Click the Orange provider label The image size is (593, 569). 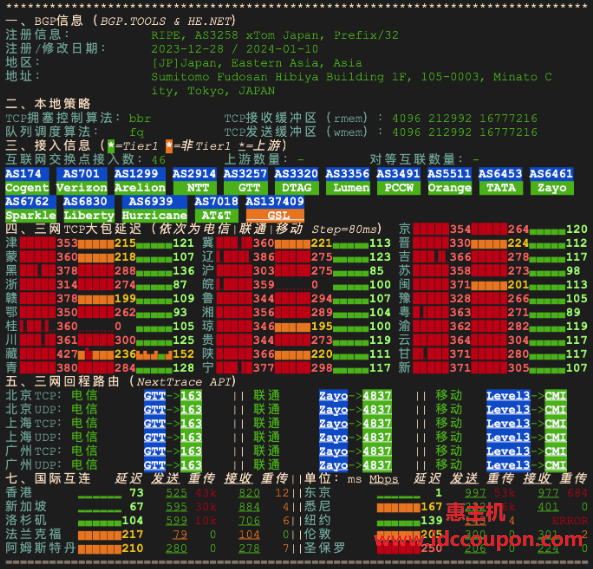pyautogui.click(x=449, y=188)
